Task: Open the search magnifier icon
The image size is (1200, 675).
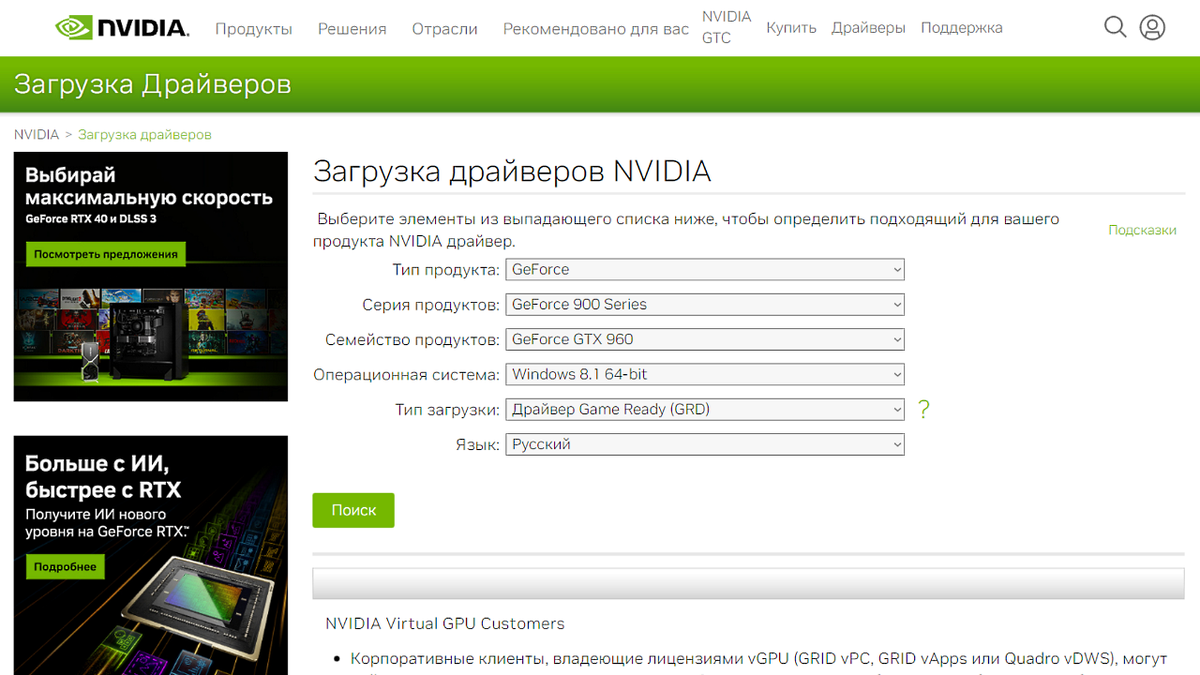Action: coord(1115,27)
